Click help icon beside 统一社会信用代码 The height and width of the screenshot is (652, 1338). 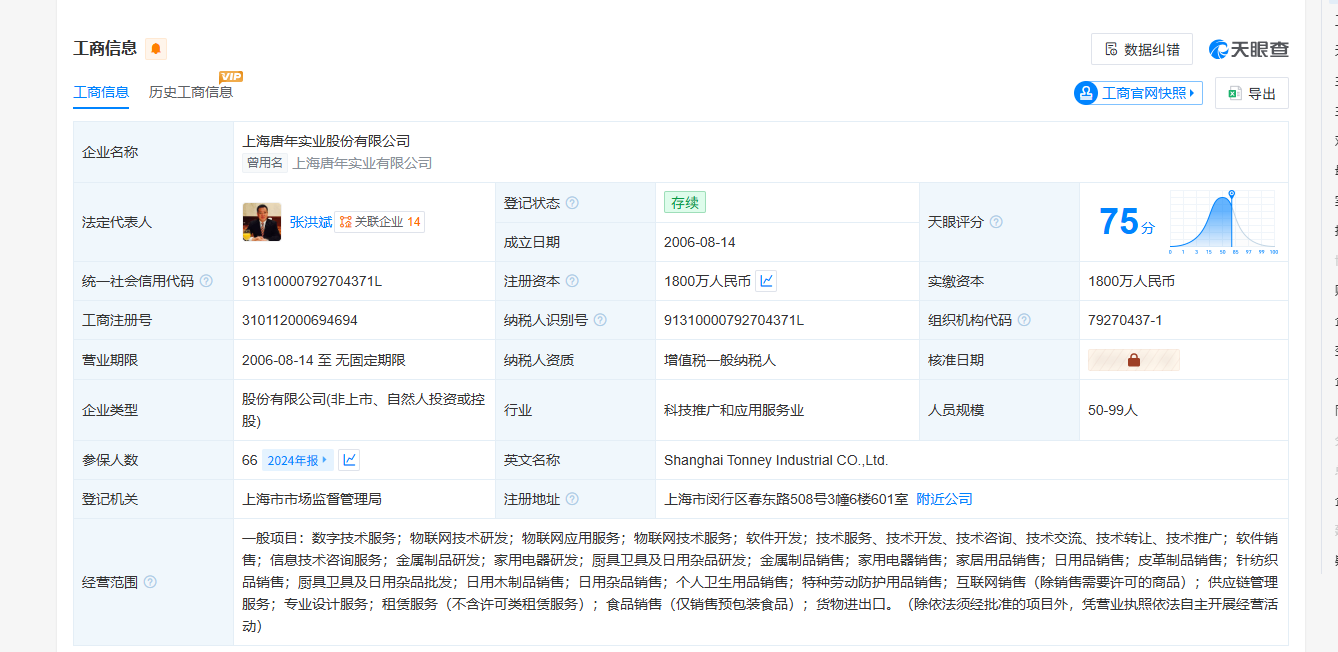(206, 281)
